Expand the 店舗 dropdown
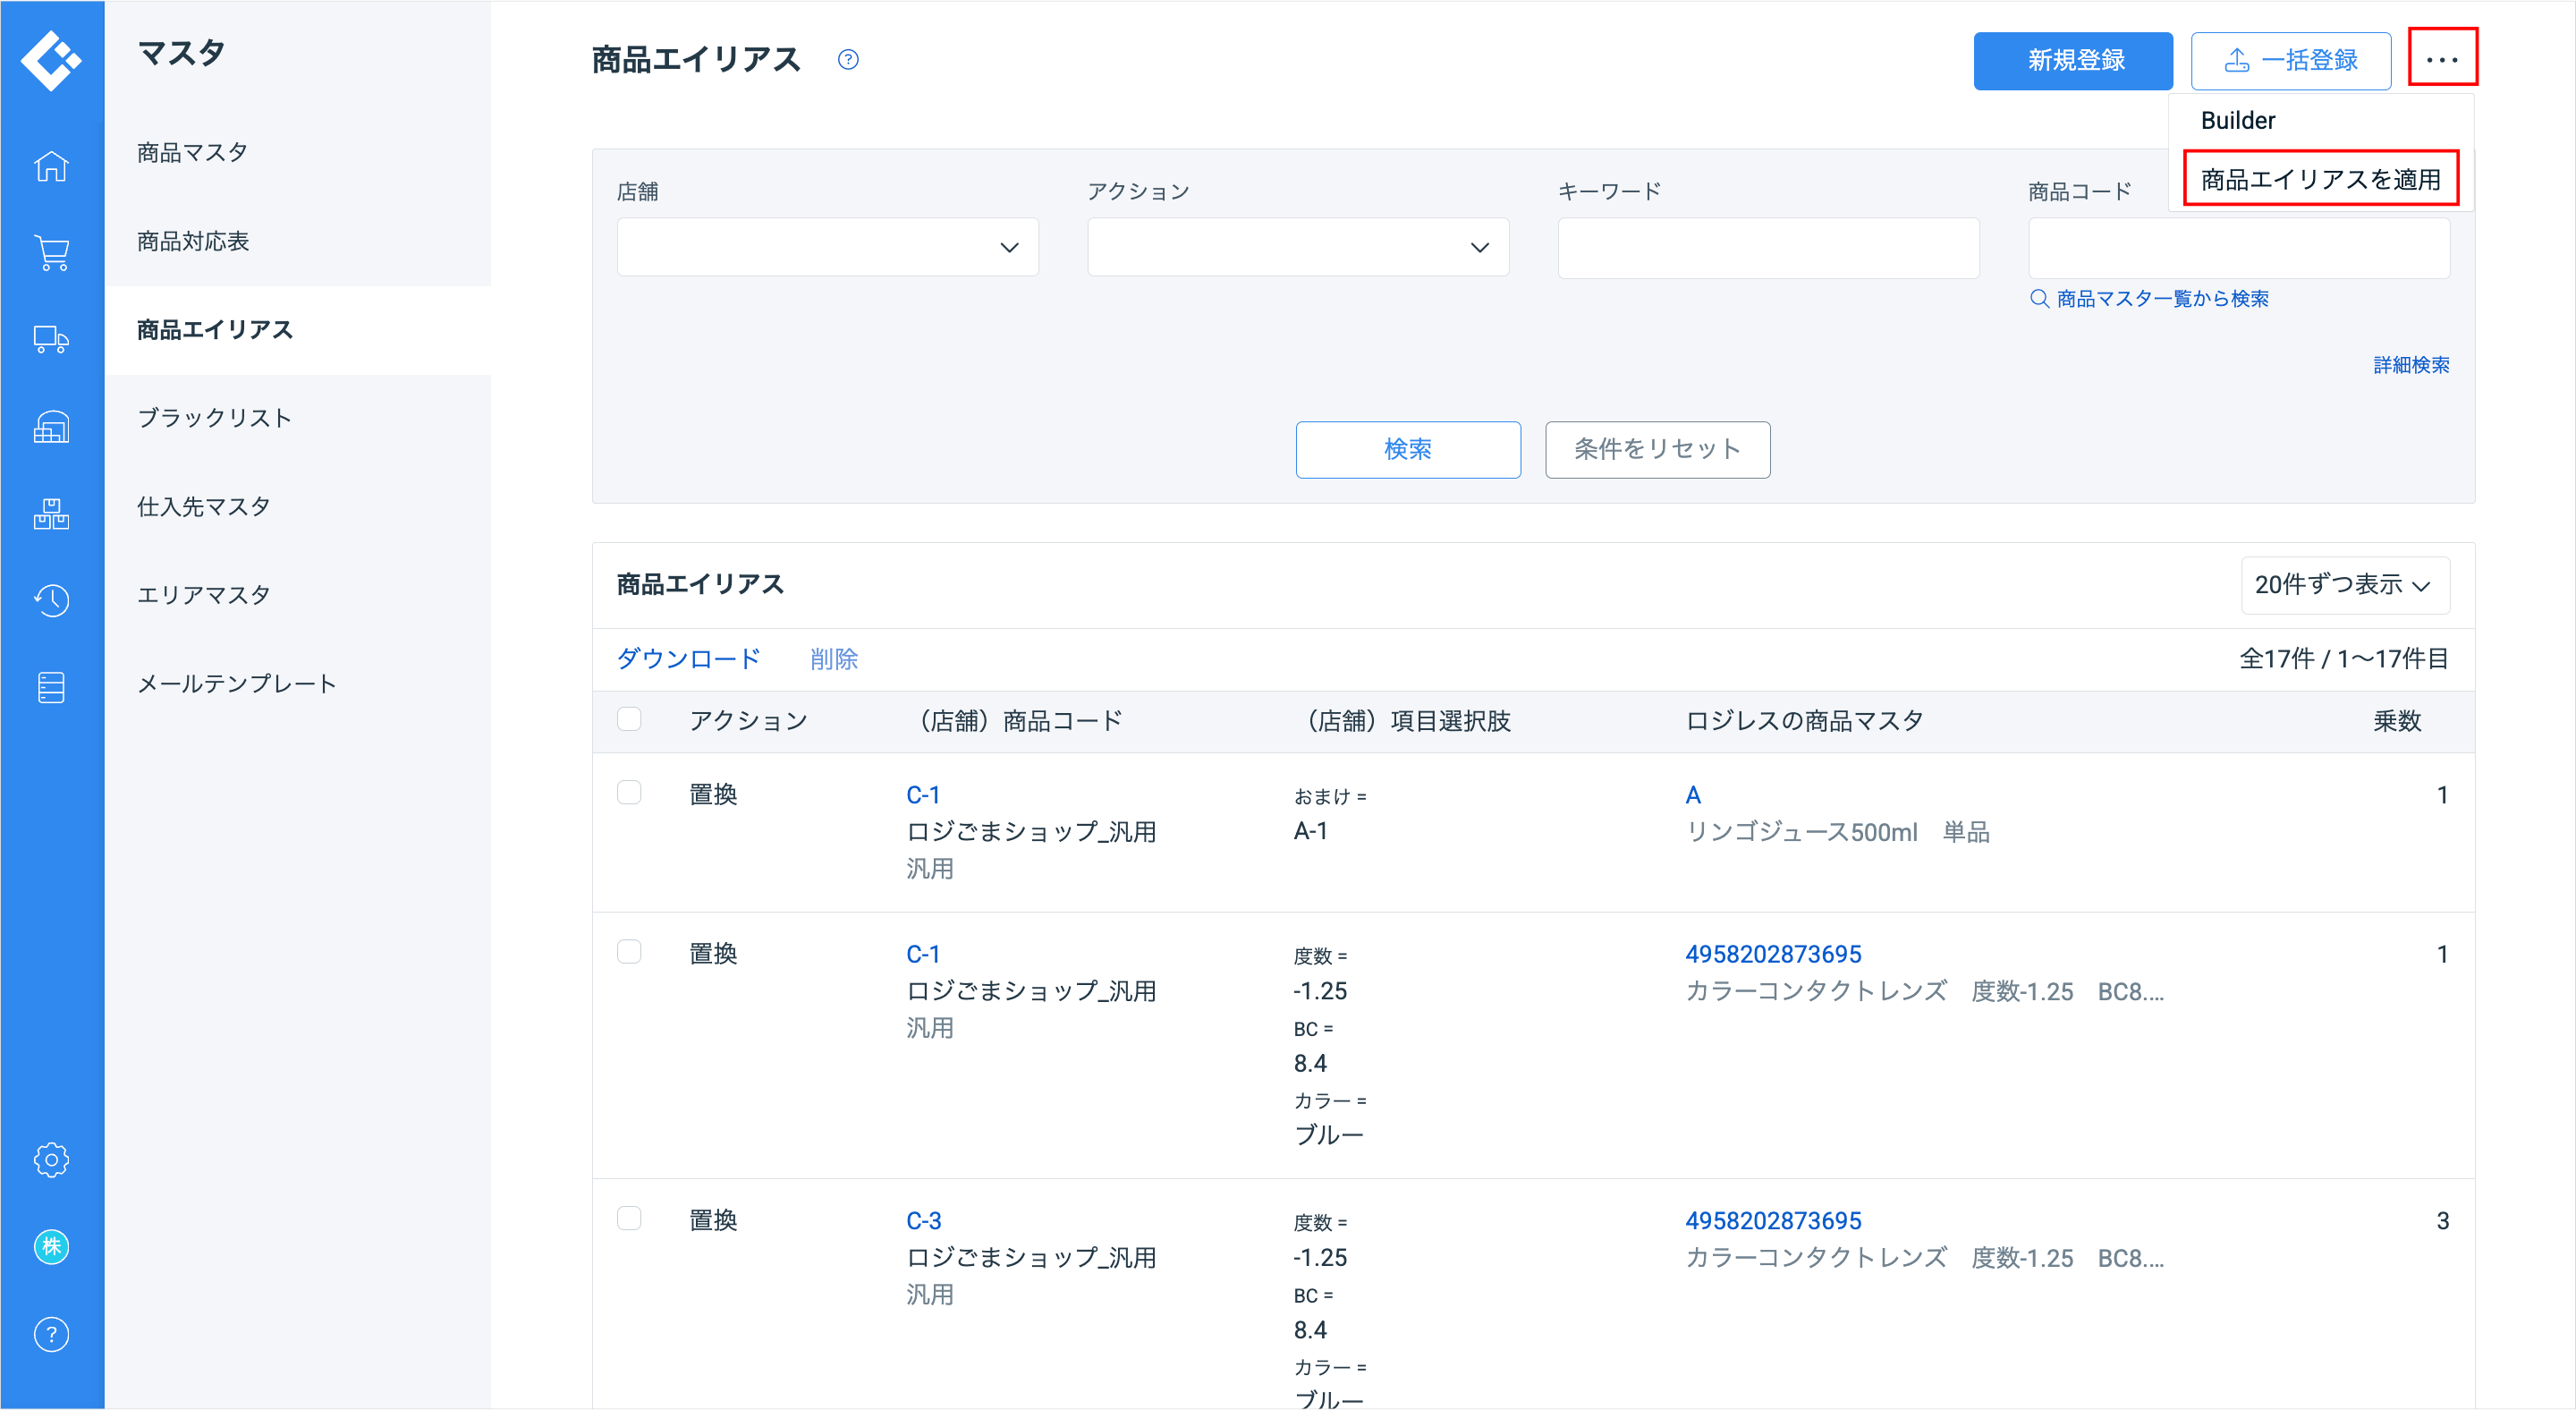 tap(827, 247)
